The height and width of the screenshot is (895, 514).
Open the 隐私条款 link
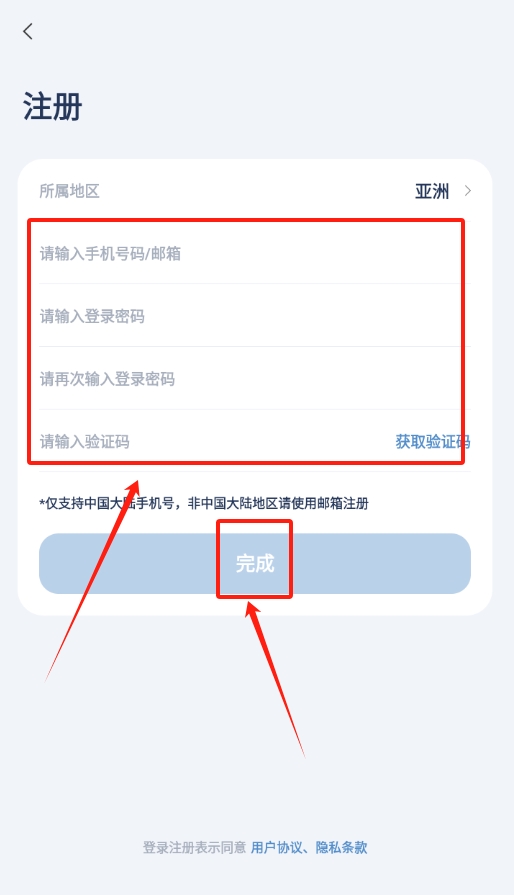[x=341, y=847]
